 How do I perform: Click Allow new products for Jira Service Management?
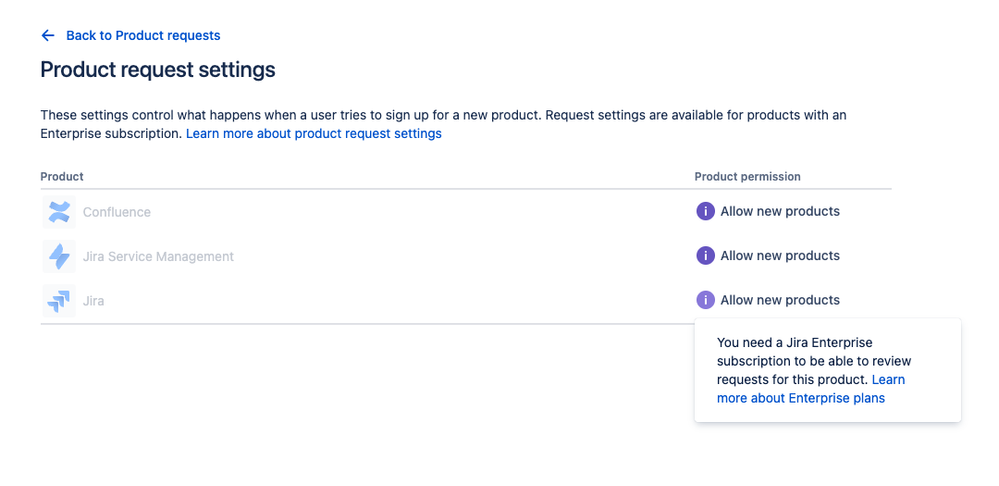[x=779, y=255]
